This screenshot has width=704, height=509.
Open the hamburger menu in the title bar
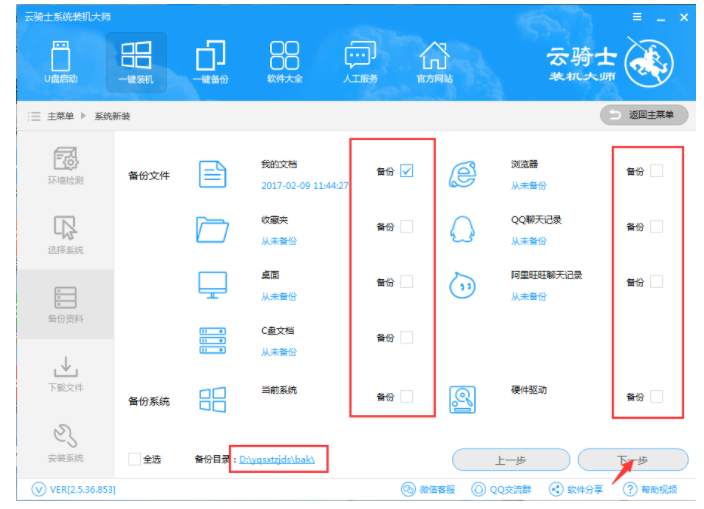(637, 17)
